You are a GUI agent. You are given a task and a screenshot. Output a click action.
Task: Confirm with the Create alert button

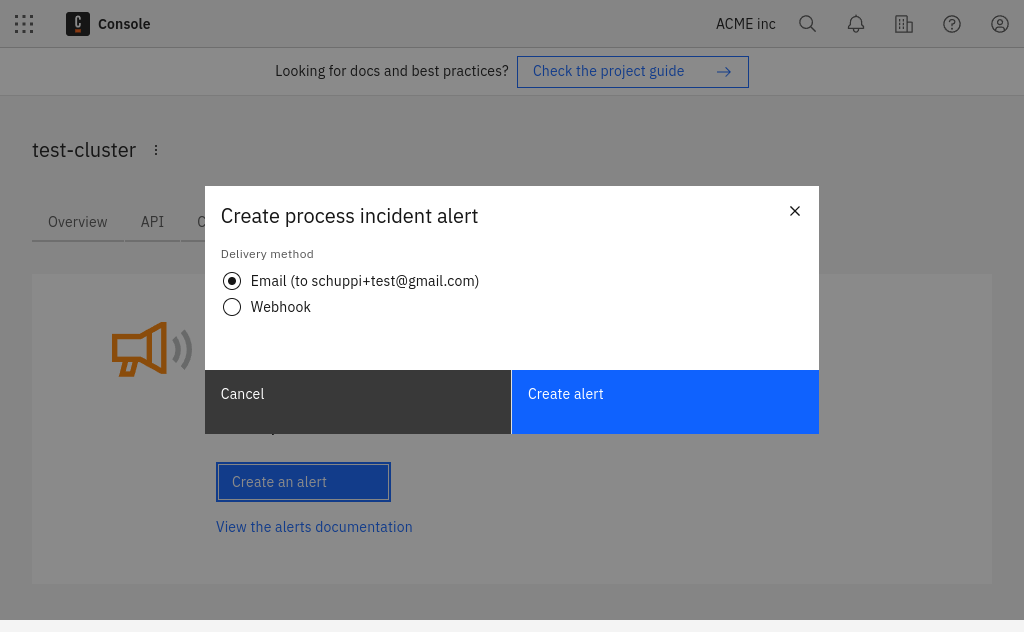[665, 402]
